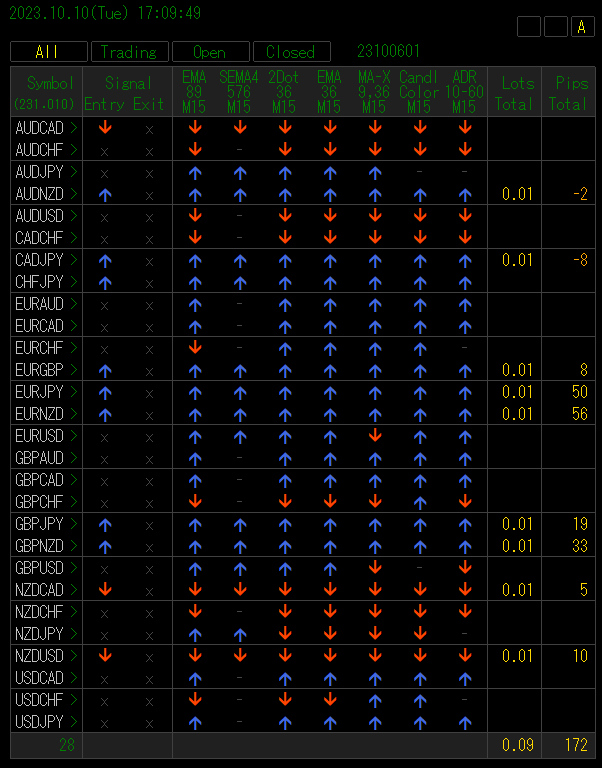Click EURJPY blue entry signal arrow
The image size is (602, 768).
point(105,393)
